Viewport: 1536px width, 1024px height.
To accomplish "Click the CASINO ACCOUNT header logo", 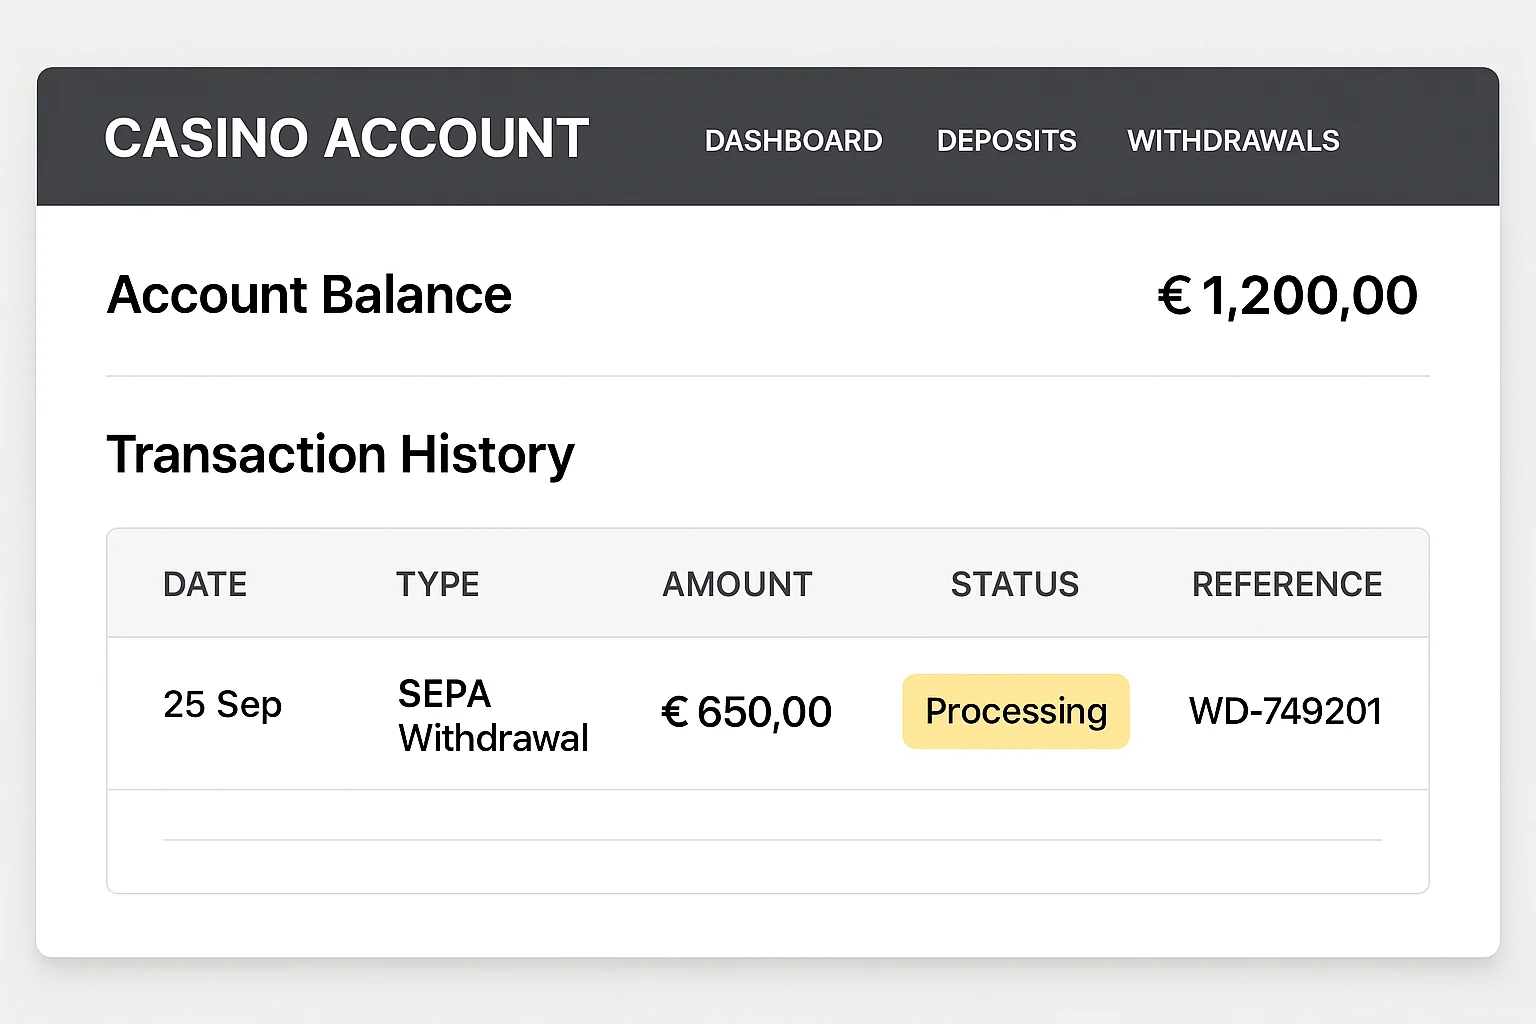I will pos(346,138).
